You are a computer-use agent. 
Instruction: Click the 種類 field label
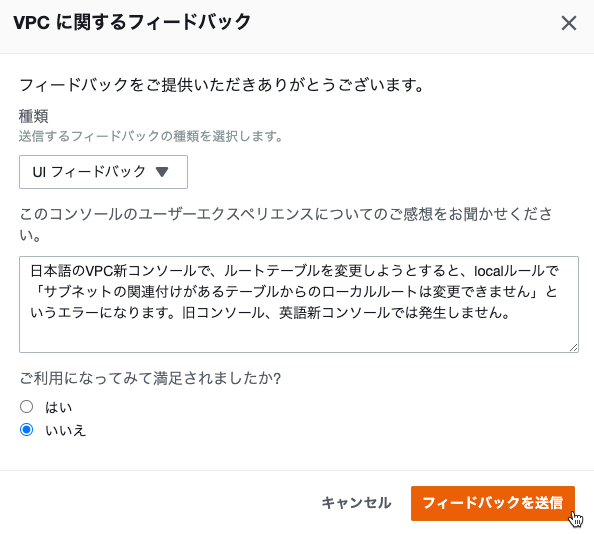[x=33, y=116]
